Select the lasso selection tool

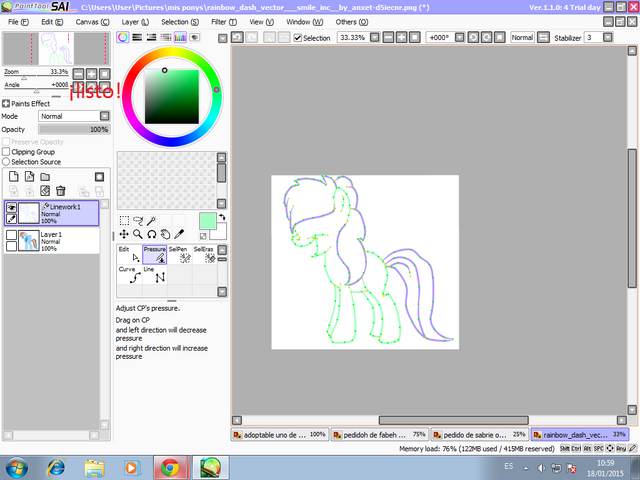(x=138, y=221)
